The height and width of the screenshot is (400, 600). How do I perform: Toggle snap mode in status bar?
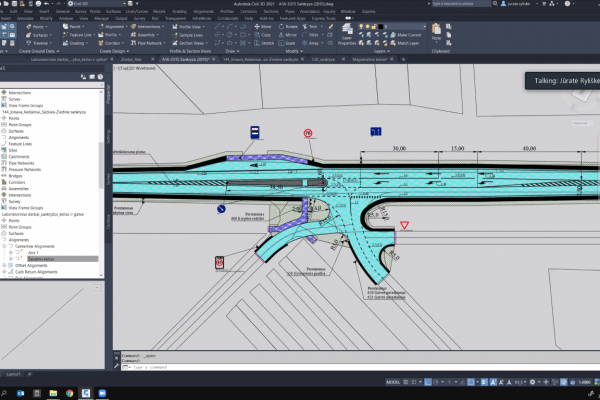coord(414,382)
